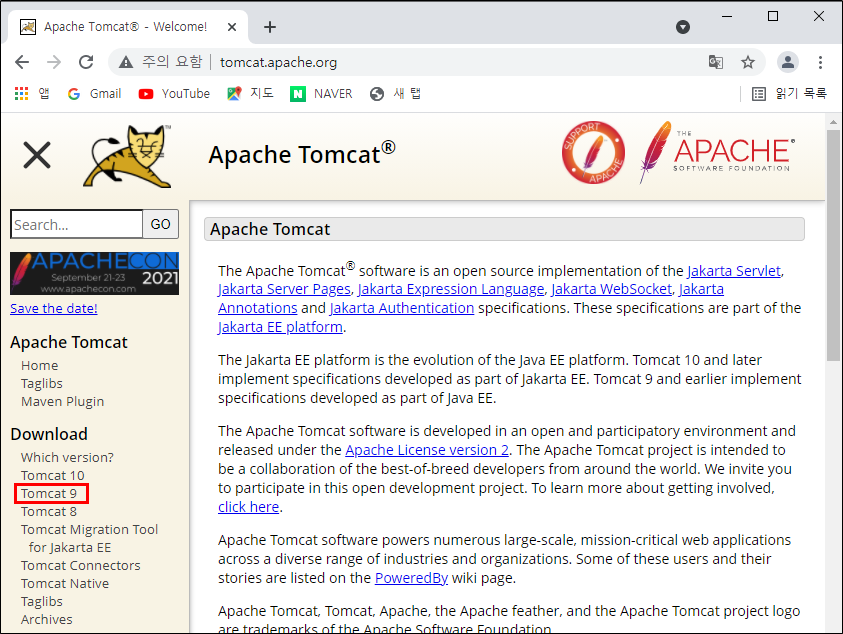843x634 pixels.
Task: Follow the click here link
Action: [248, 507]
